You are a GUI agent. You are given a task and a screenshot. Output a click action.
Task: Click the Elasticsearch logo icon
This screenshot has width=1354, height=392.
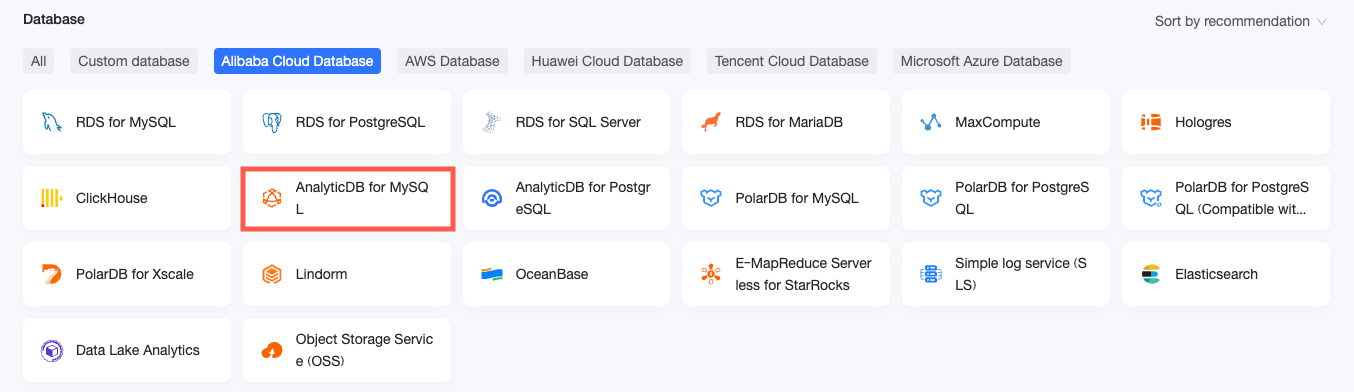(1151, 274)
